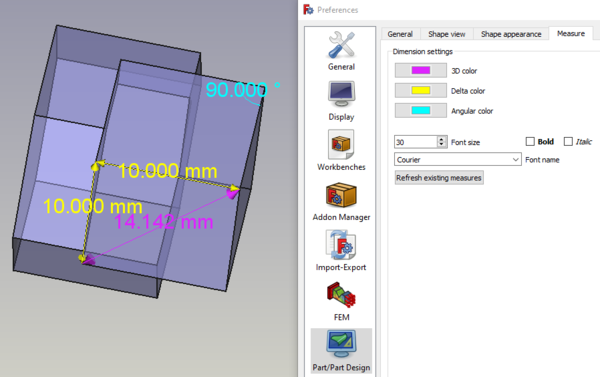Switch to the Shape appearance tab
This screenshot has height=377, width=600.
(511, 34)
